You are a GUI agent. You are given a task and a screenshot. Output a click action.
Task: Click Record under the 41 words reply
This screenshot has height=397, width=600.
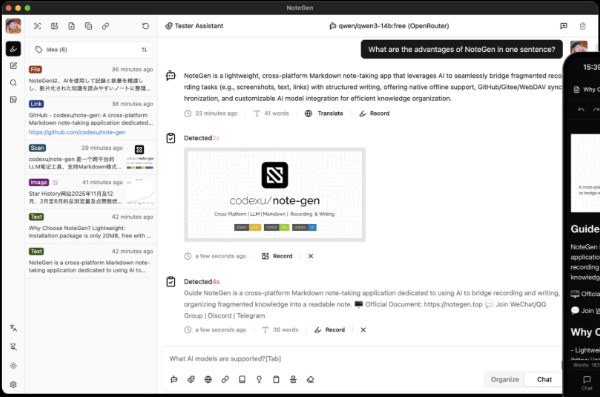point(374,113)
